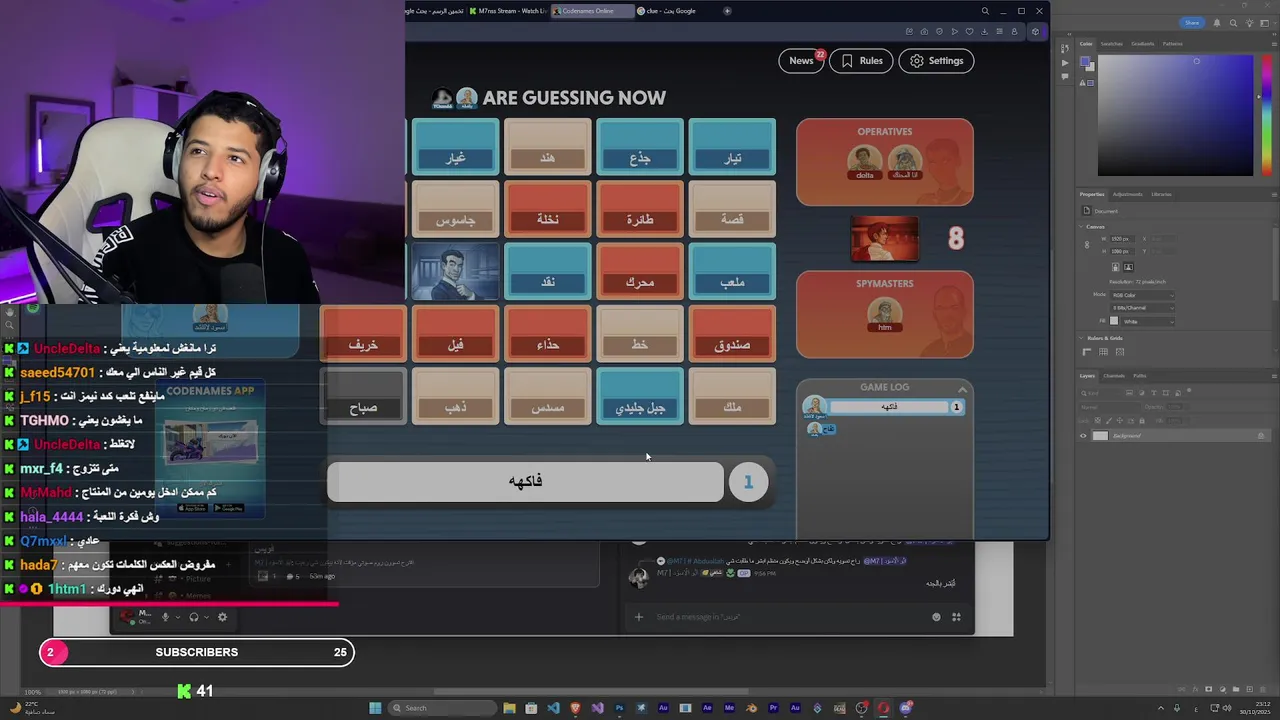The image size is (1280, 720).
Task: Open the News button in Codenames
Action: point(801,61)
